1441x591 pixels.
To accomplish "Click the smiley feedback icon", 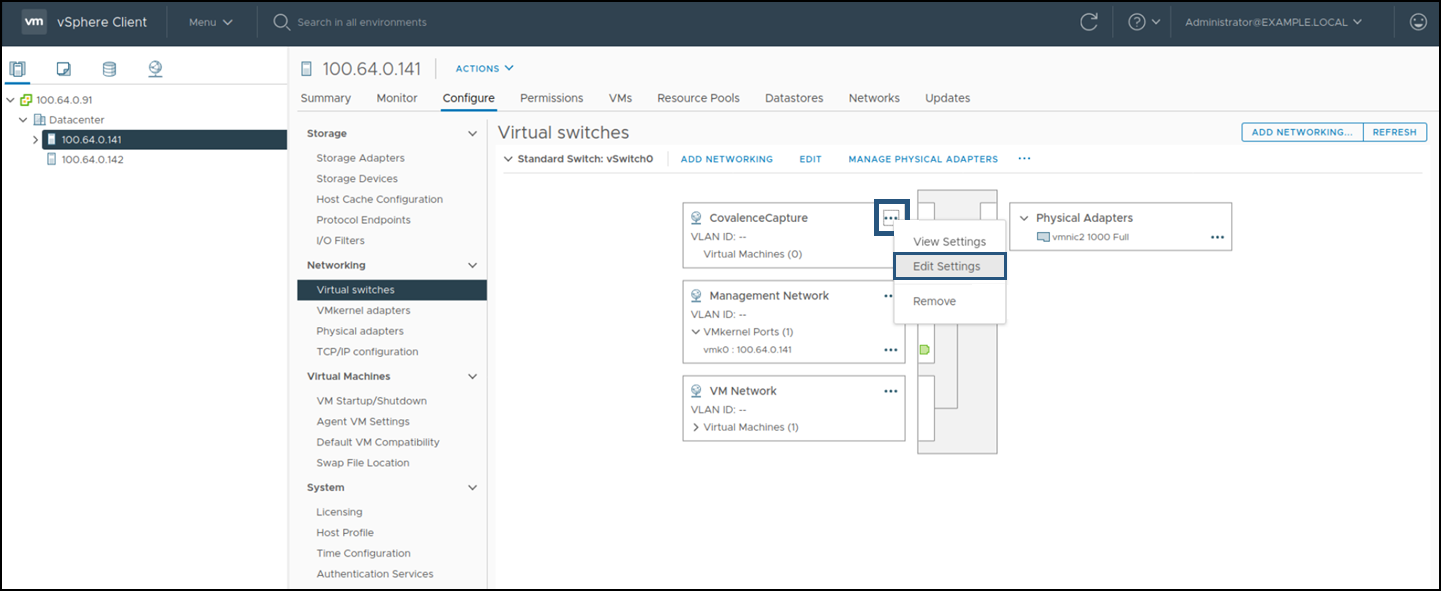I will [x=1417, y=22].
